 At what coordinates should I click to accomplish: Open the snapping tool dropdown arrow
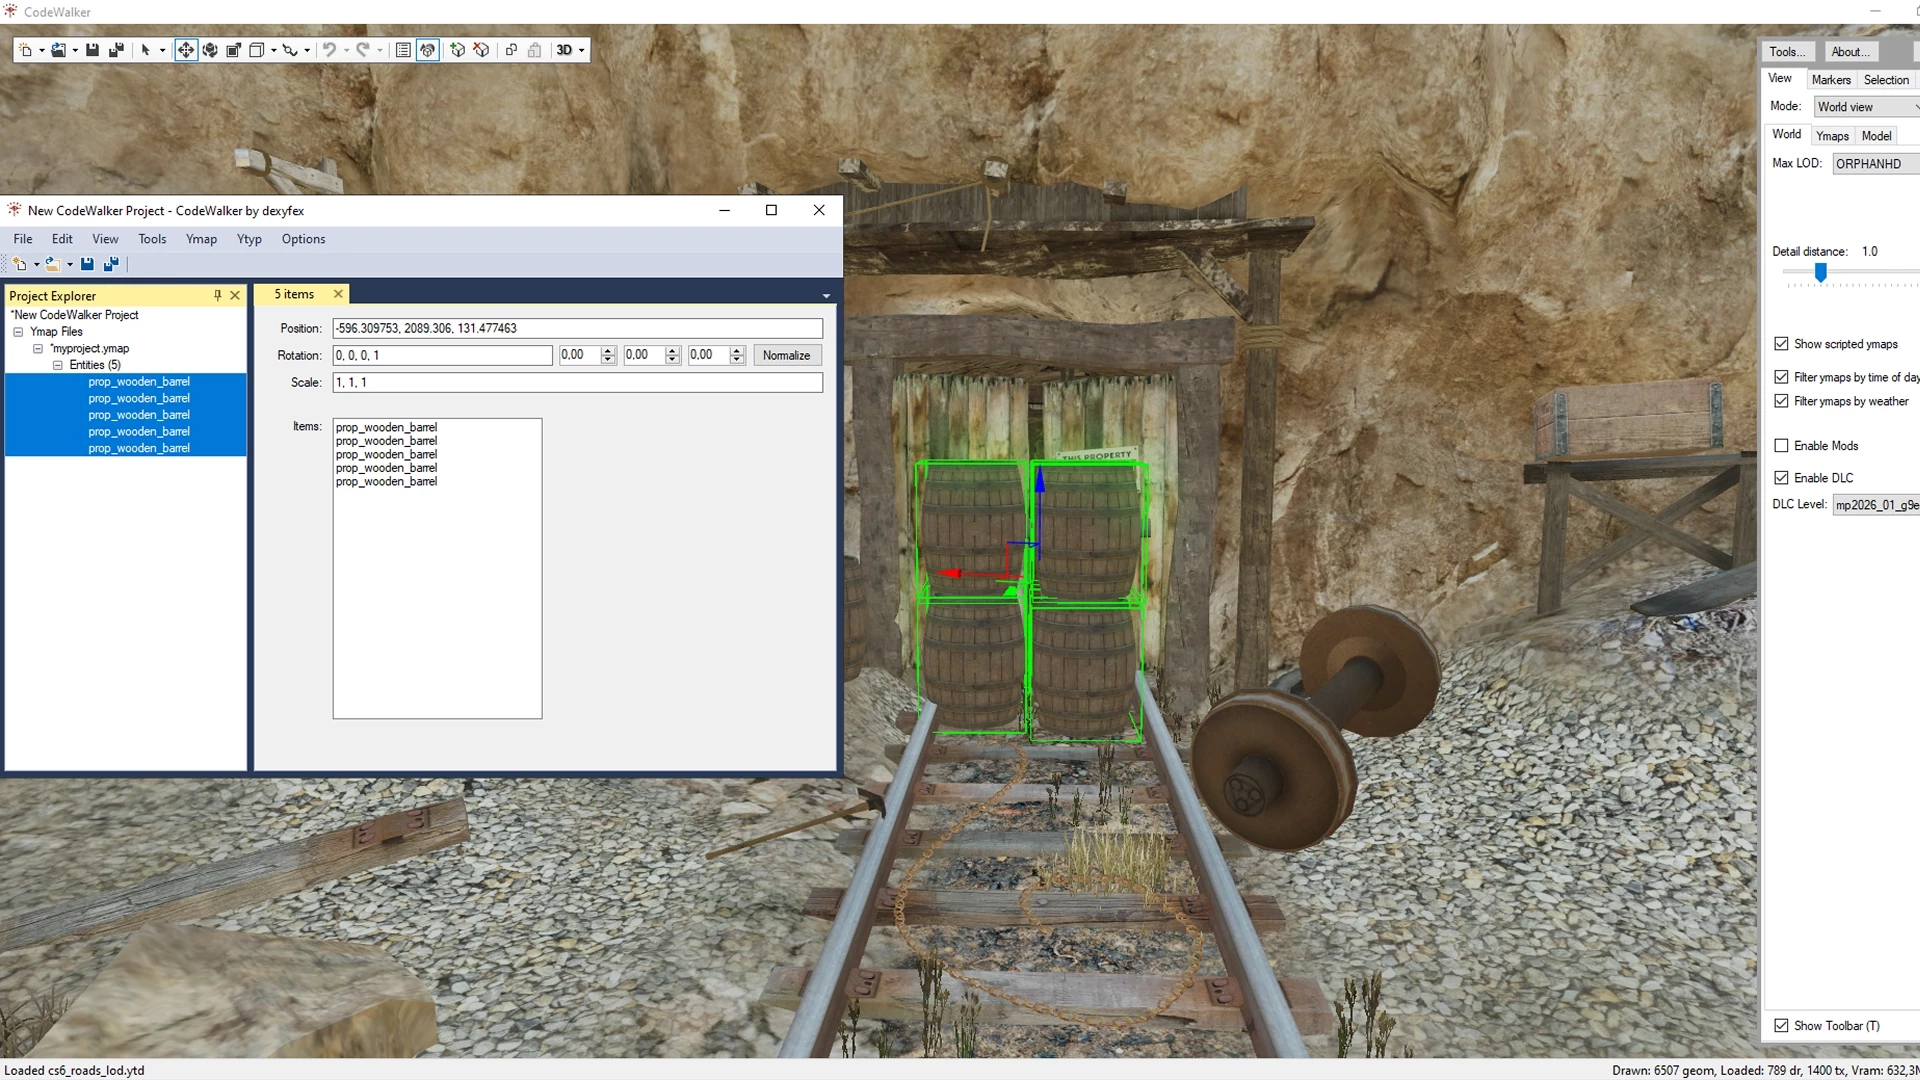[x=307, y=50]
